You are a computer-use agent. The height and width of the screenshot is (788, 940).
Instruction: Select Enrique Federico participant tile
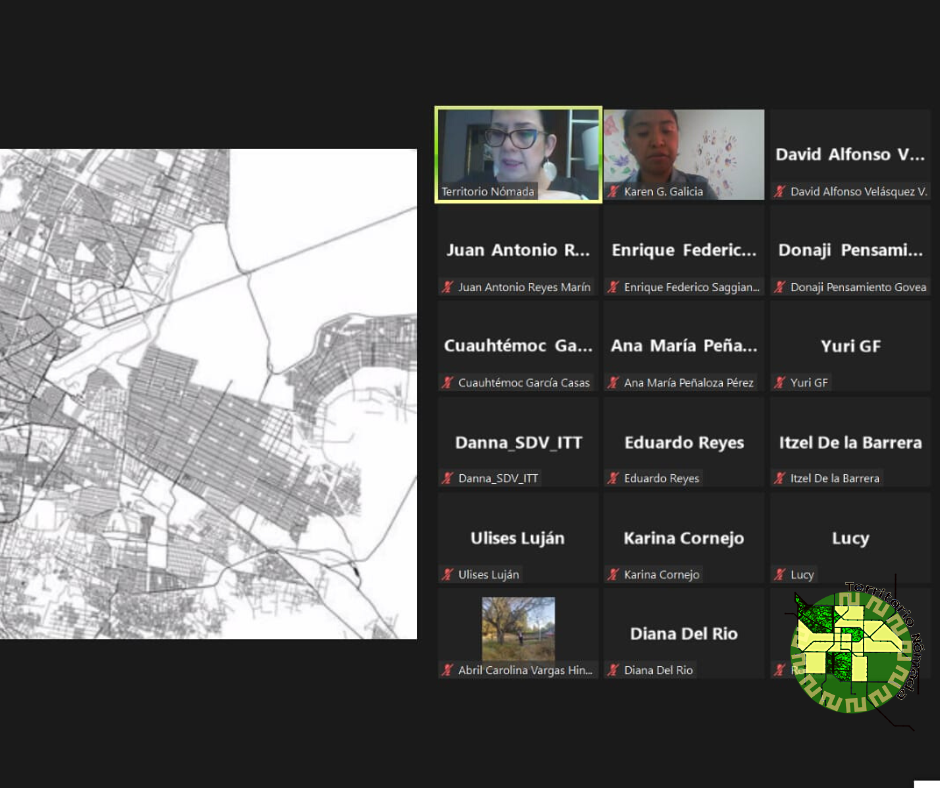click(x=684, y=250)
